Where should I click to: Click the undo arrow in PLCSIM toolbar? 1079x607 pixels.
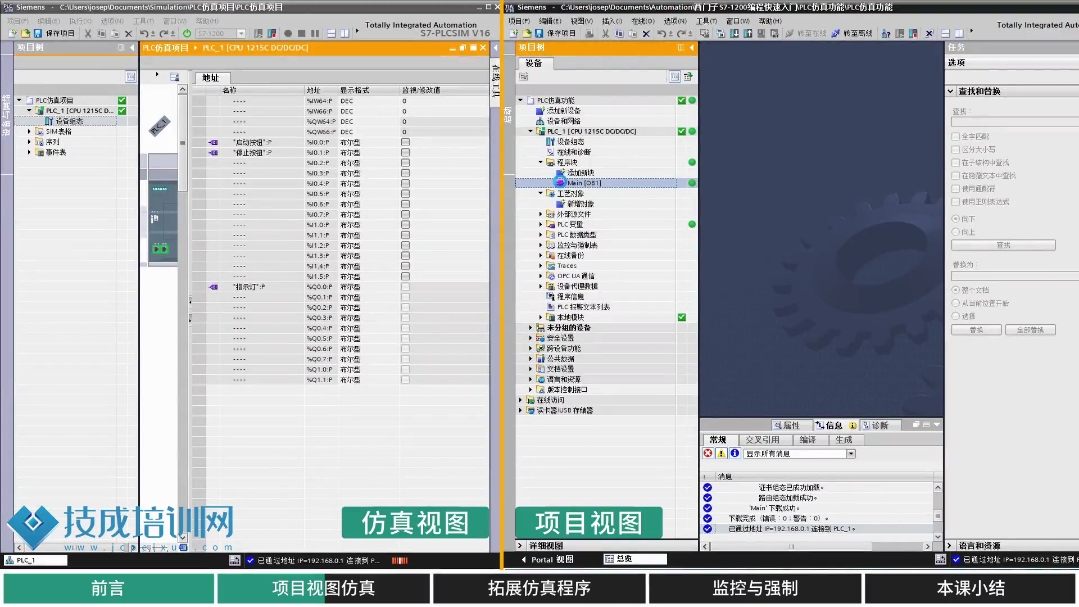pyautogui.click(x=144, y=33)
